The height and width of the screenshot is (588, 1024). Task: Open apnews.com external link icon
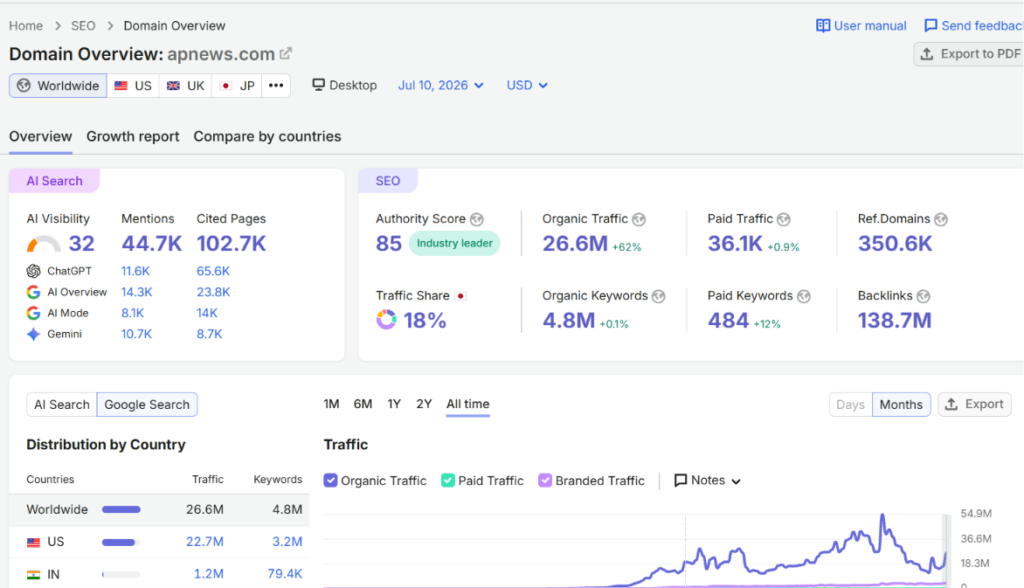tap(285, 54)
